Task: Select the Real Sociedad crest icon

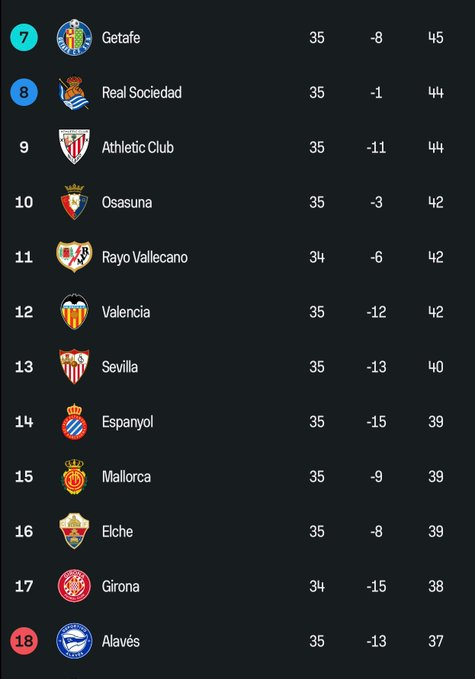Action: pos(74,93)
